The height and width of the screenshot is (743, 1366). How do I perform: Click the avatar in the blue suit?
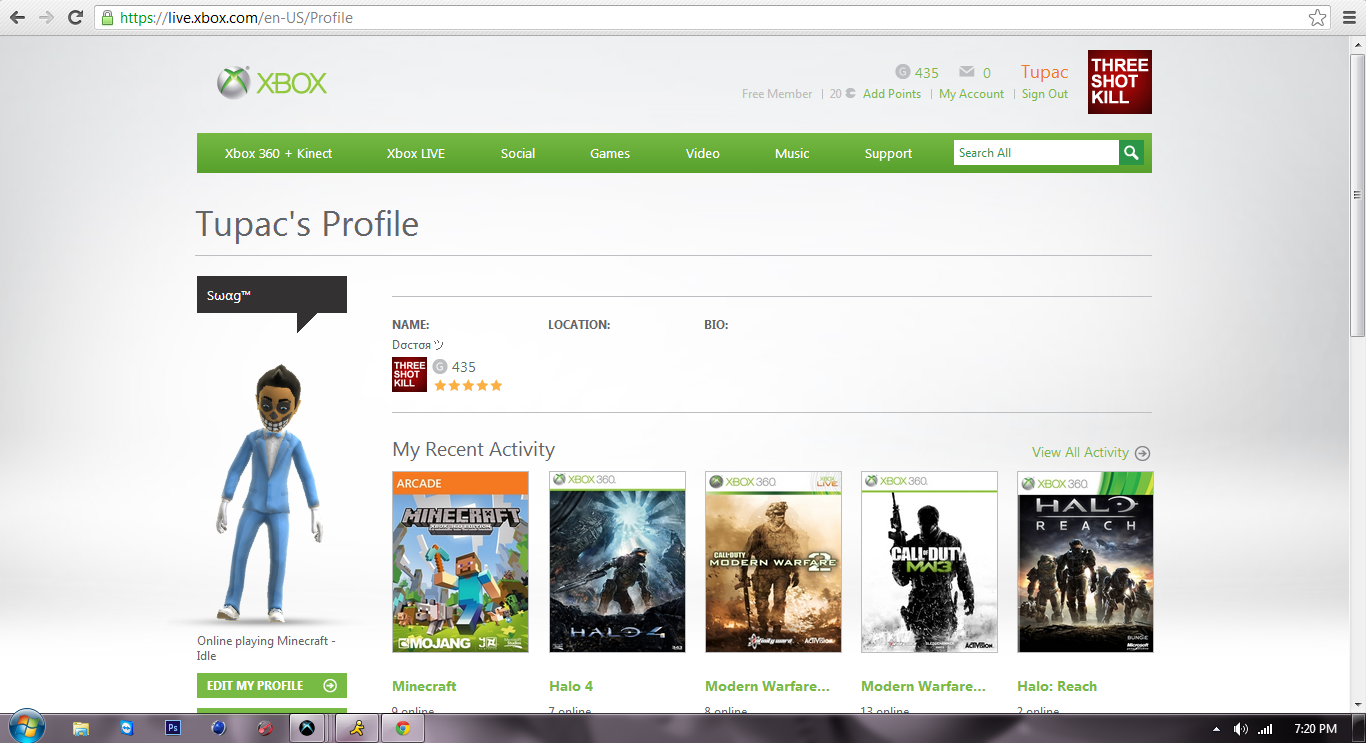click(x=270, y=493)
